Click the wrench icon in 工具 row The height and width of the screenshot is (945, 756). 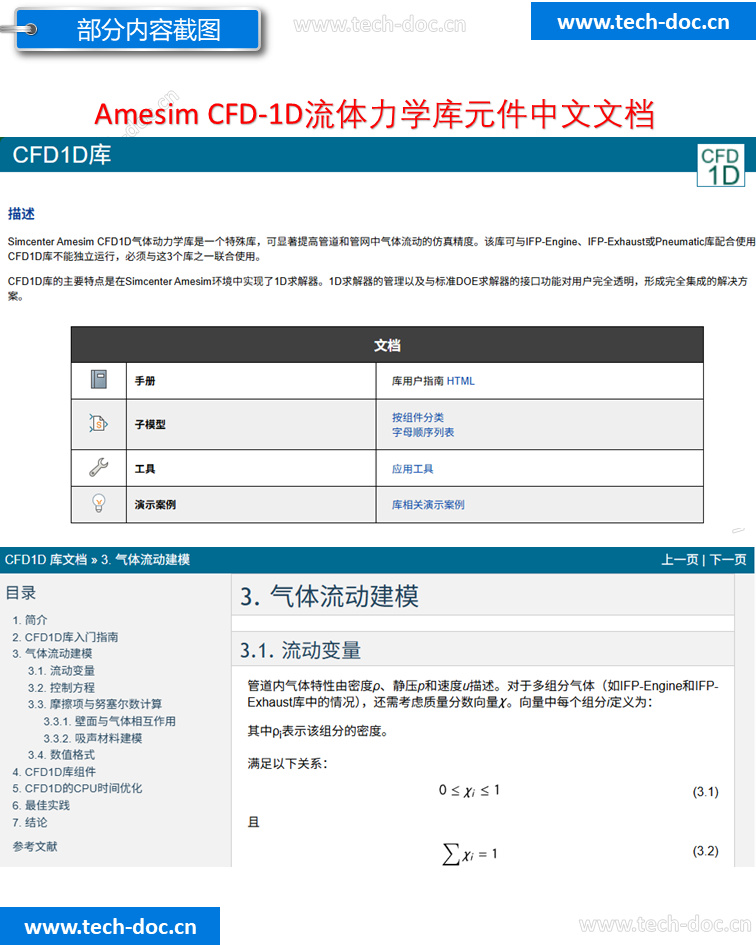pos(98,468)
